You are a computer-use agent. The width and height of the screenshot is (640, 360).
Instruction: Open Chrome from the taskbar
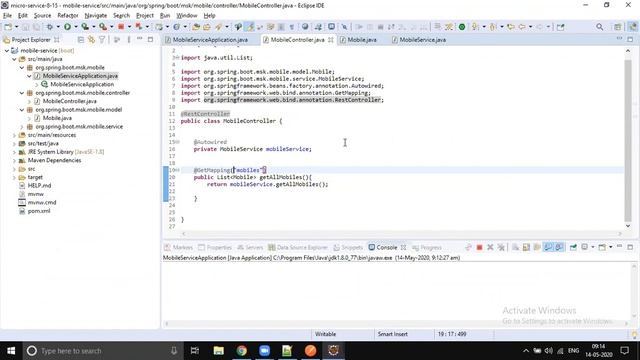click(x=242, y=351)
